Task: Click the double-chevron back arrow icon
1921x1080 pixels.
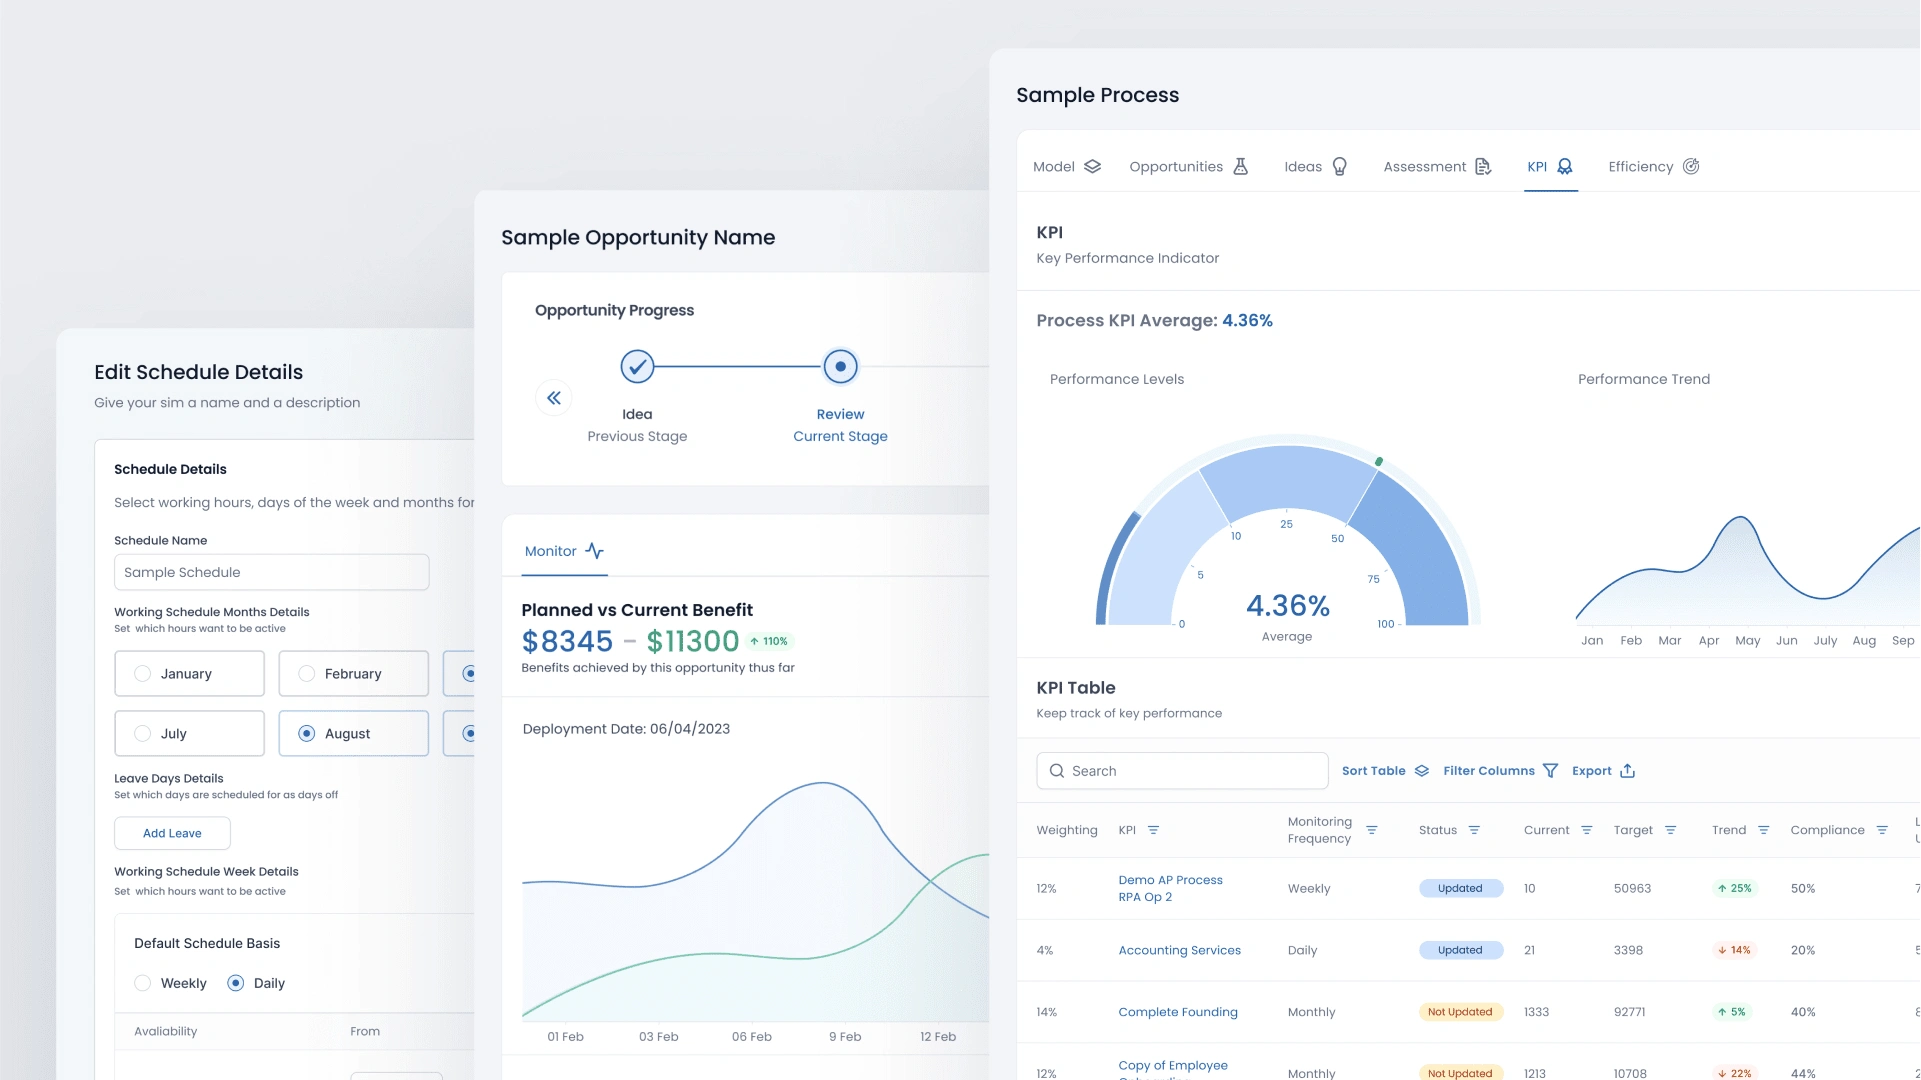Action: tap(553, 398)
